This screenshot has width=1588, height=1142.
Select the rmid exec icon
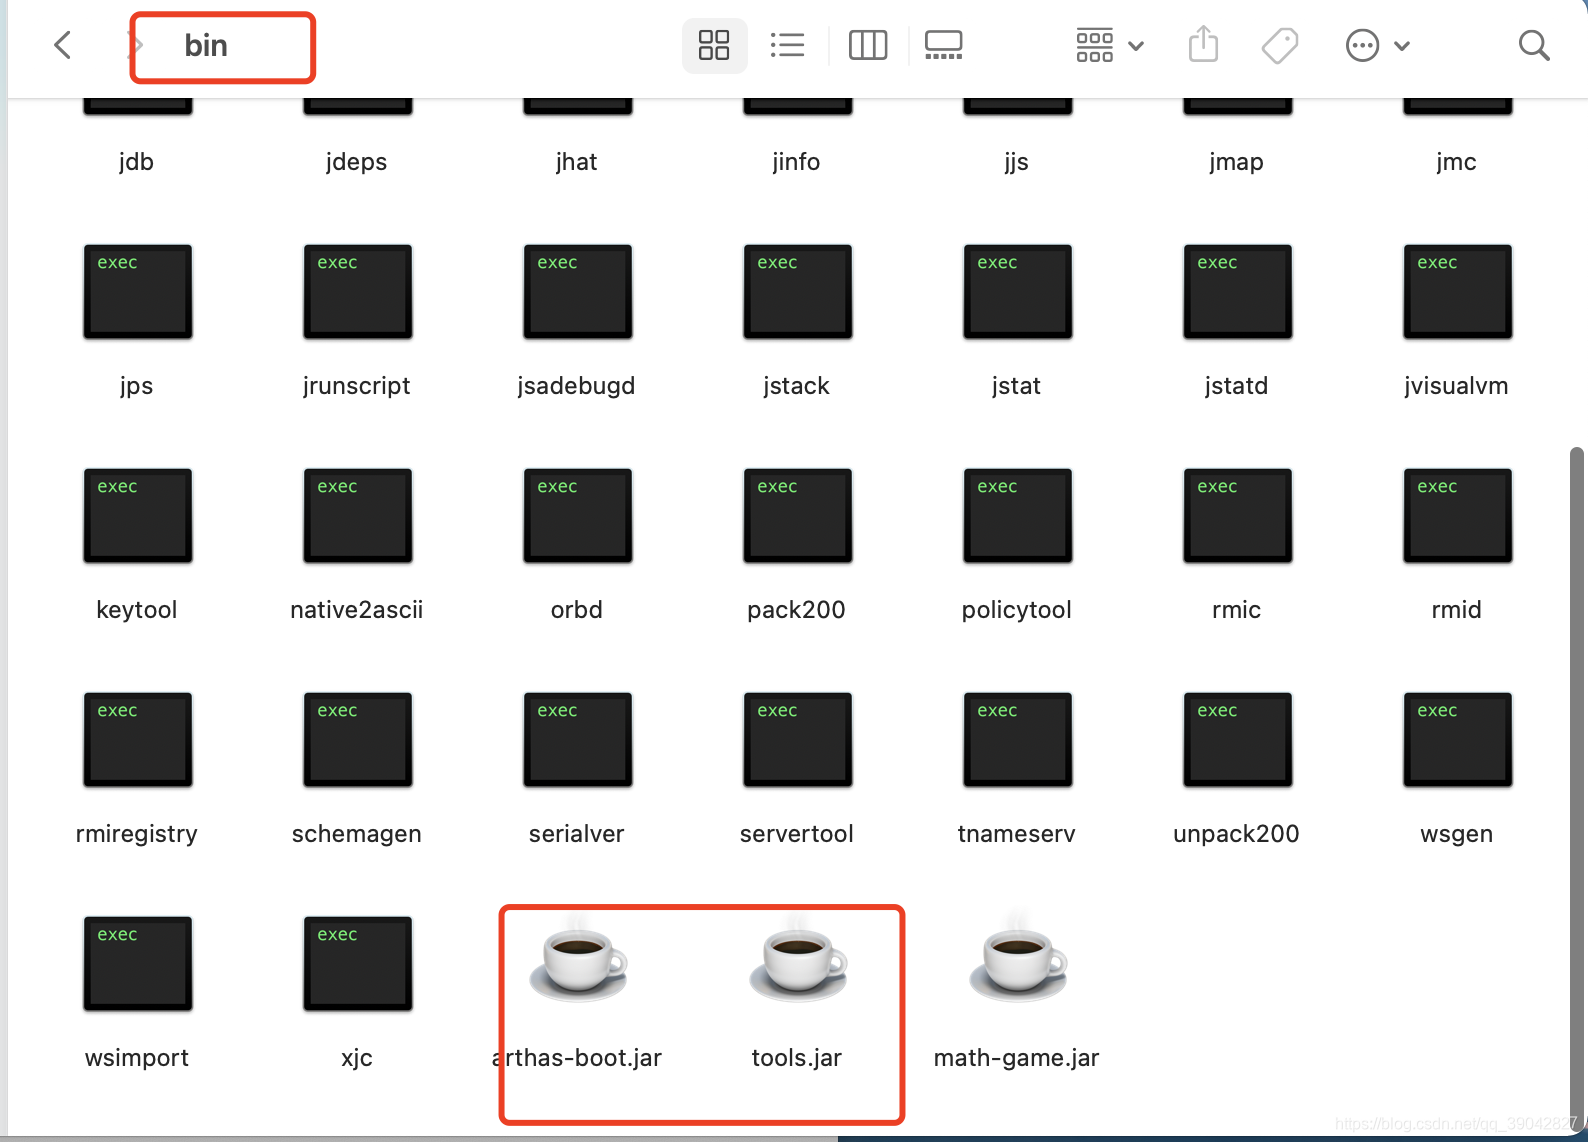coord(1458,516)
